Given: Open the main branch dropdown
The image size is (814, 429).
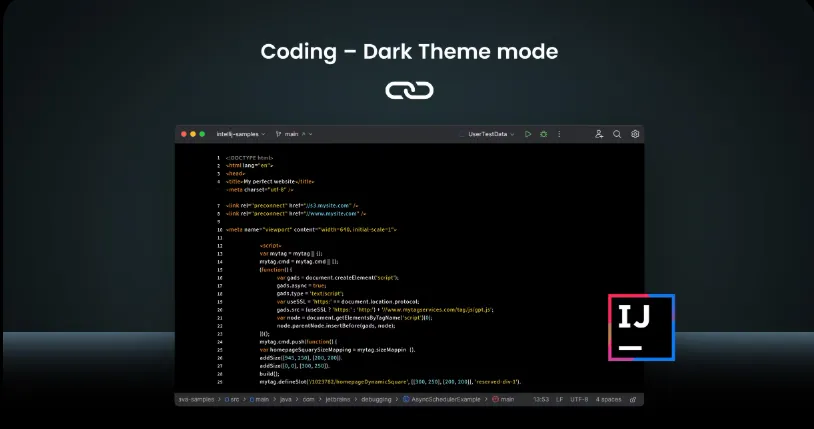Looking at the screenshot, I should tap(291, 133).
